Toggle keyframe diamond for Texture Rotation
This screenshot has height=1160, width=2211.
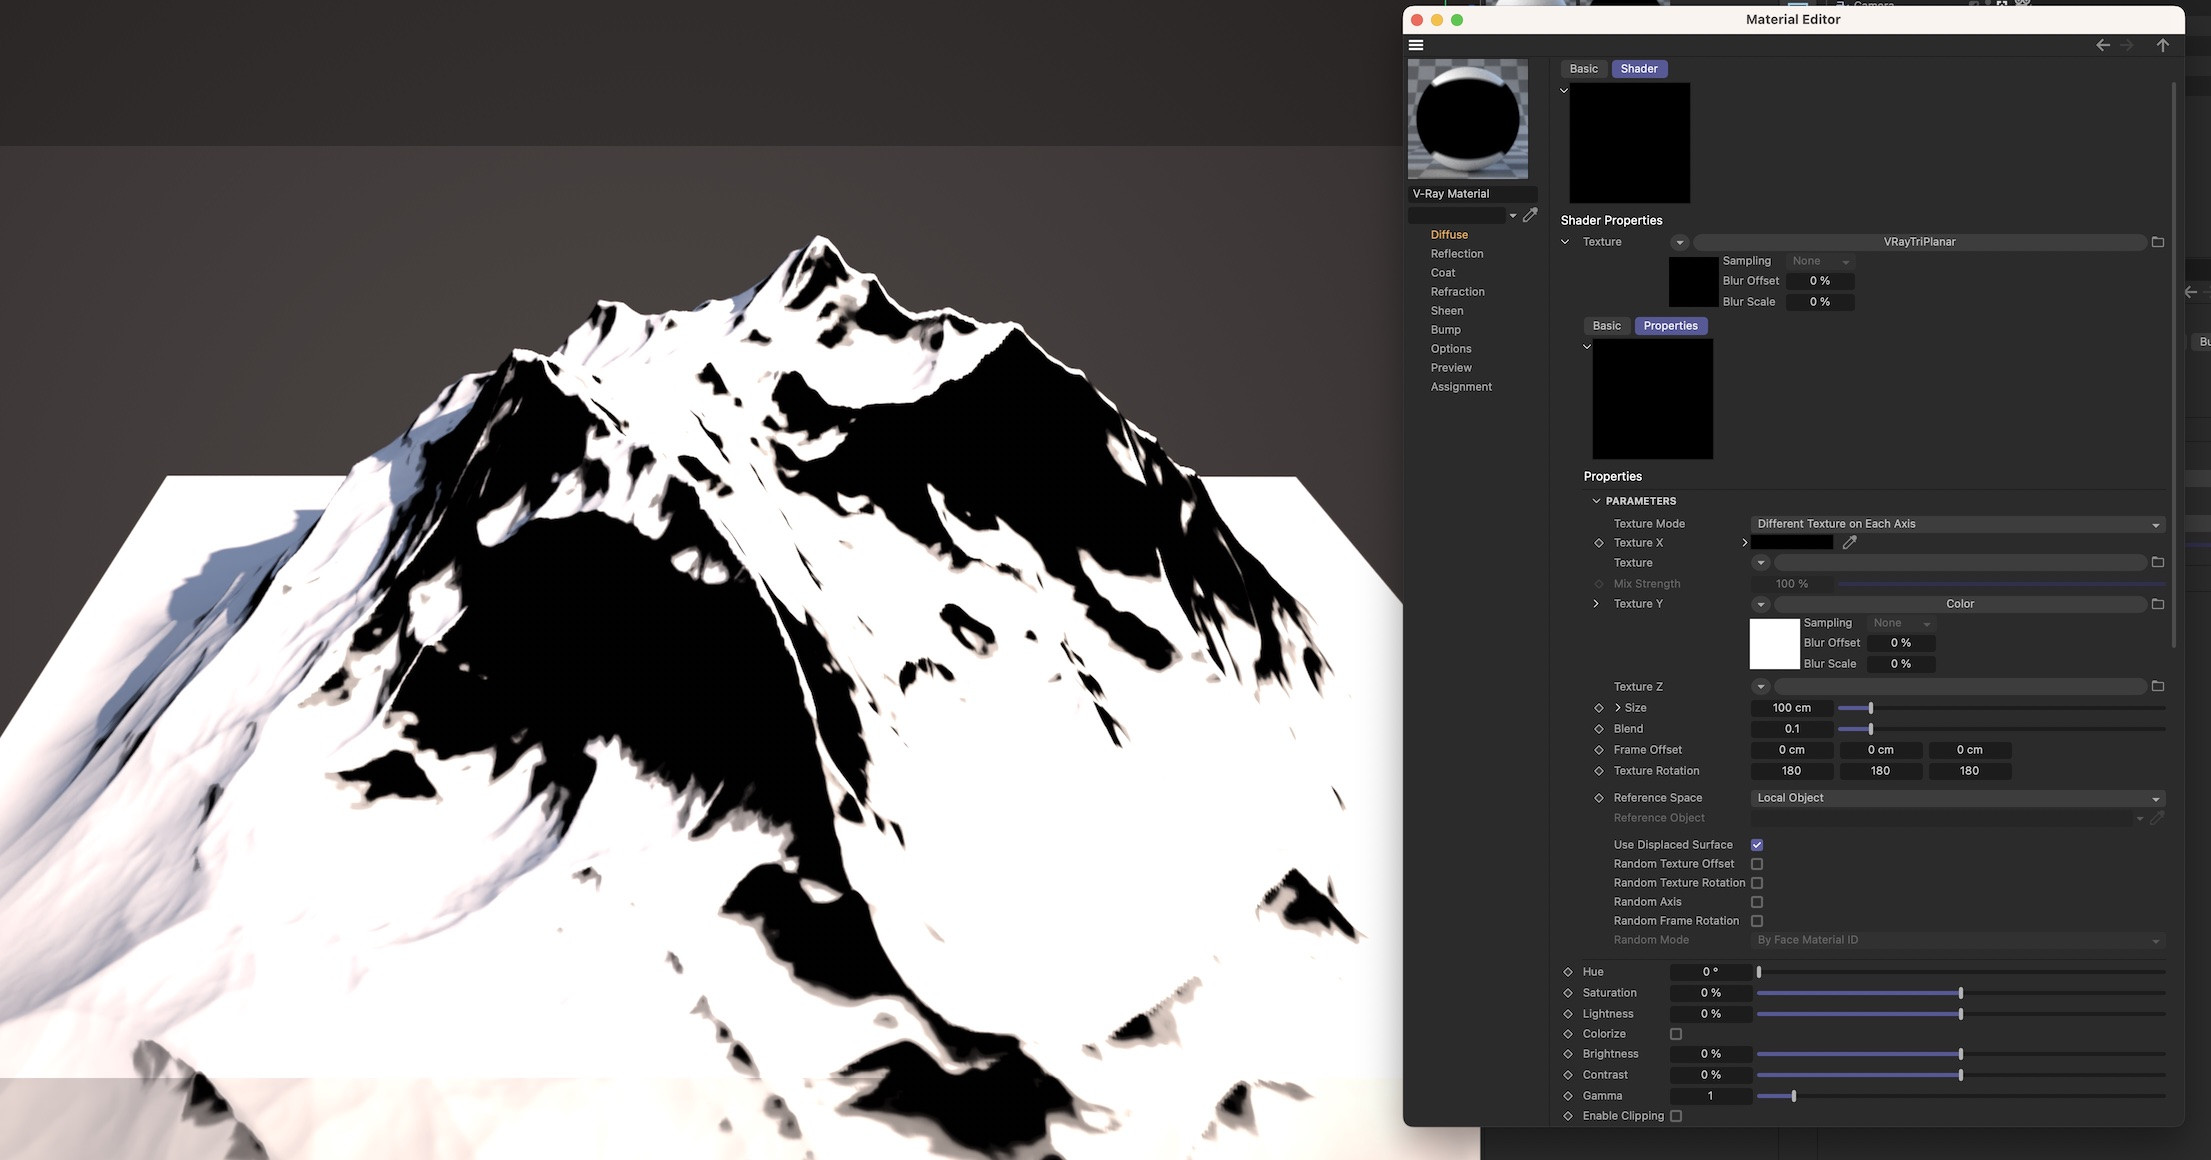[1598, 771]
